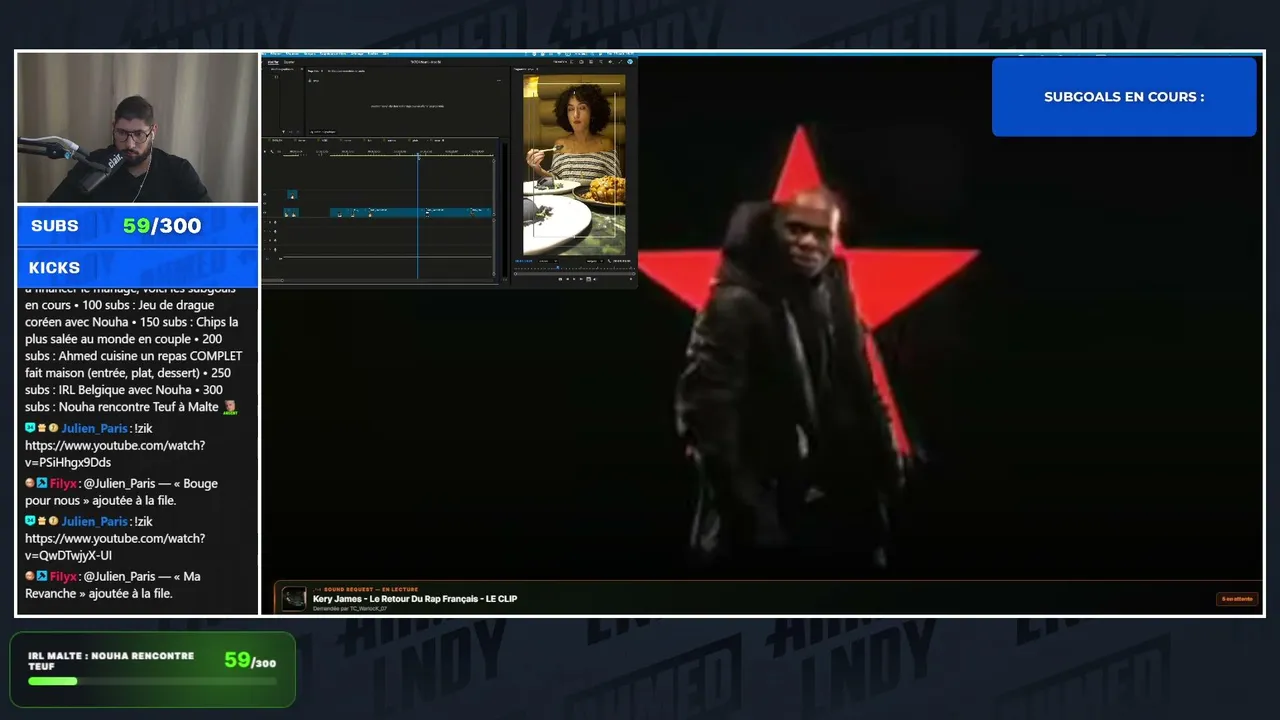The height and width of the screenshot is (720, 1280).
Task: Click the first audio track microphone icon
Action: coord(276,222)
